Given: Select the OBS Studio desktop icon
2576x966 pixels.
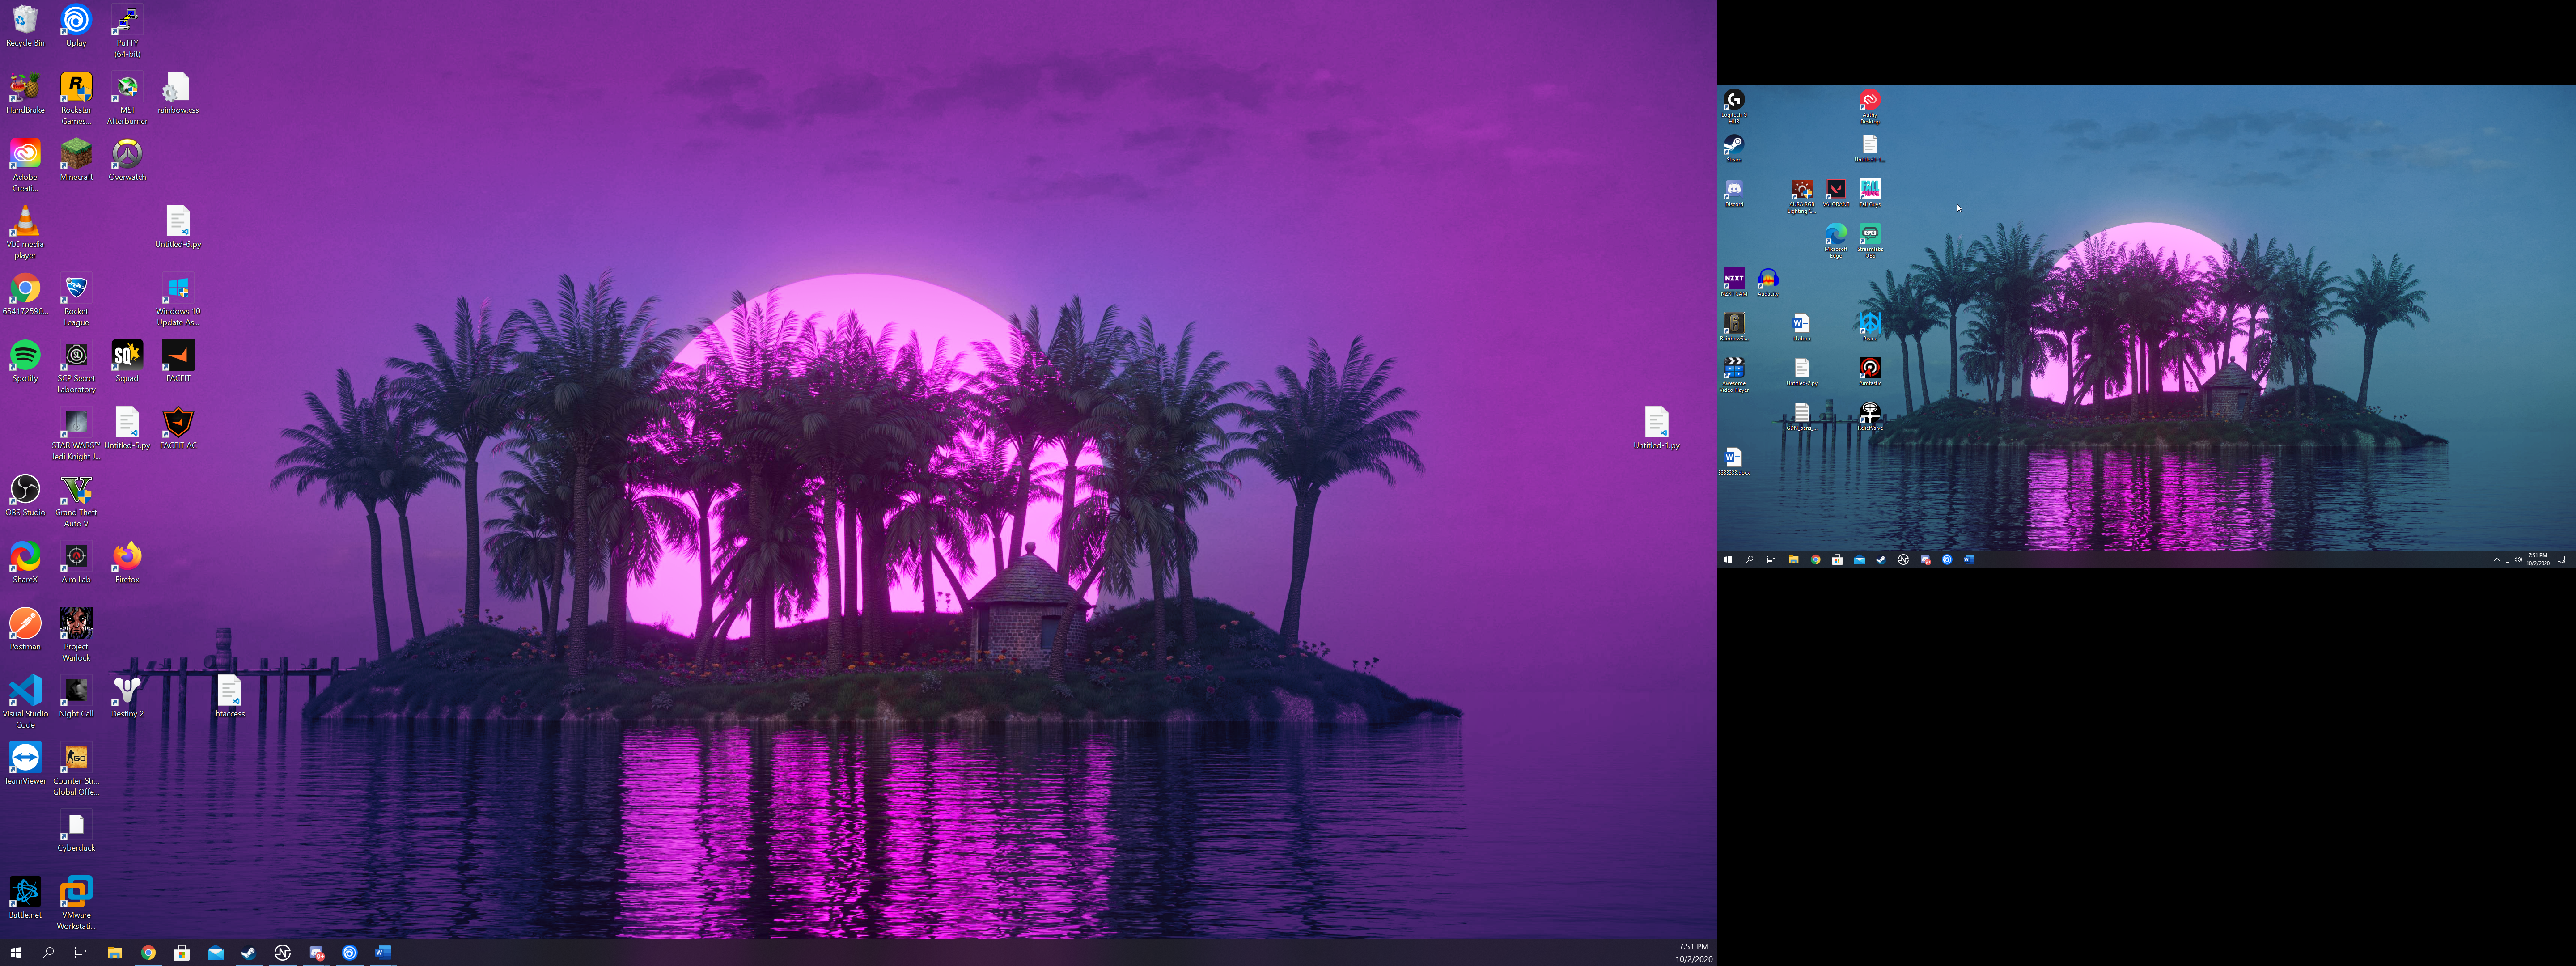Looking at the screenshot, I should pos(25,490).
